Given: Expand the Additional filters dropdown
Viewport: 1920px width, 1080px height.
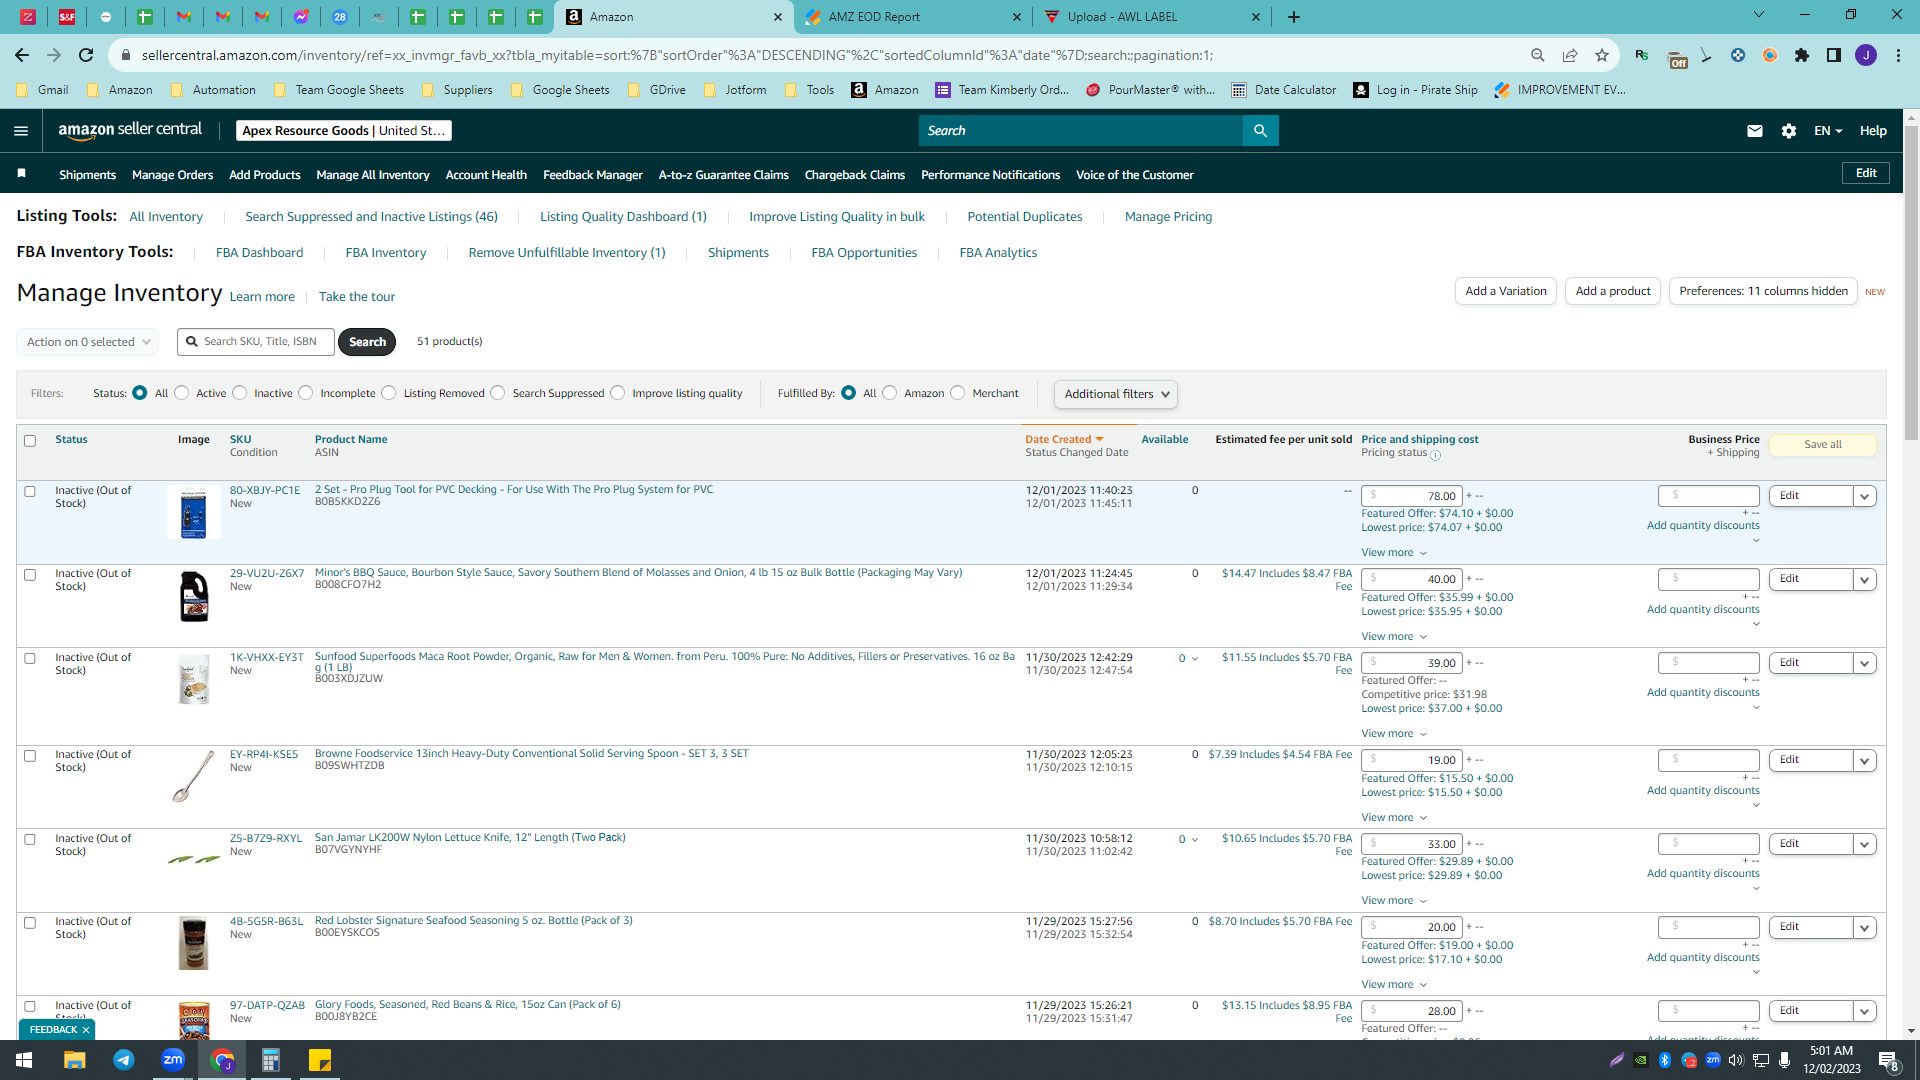Looking at the screenshot, I should pyautogui.click(x=1116, y=394).
